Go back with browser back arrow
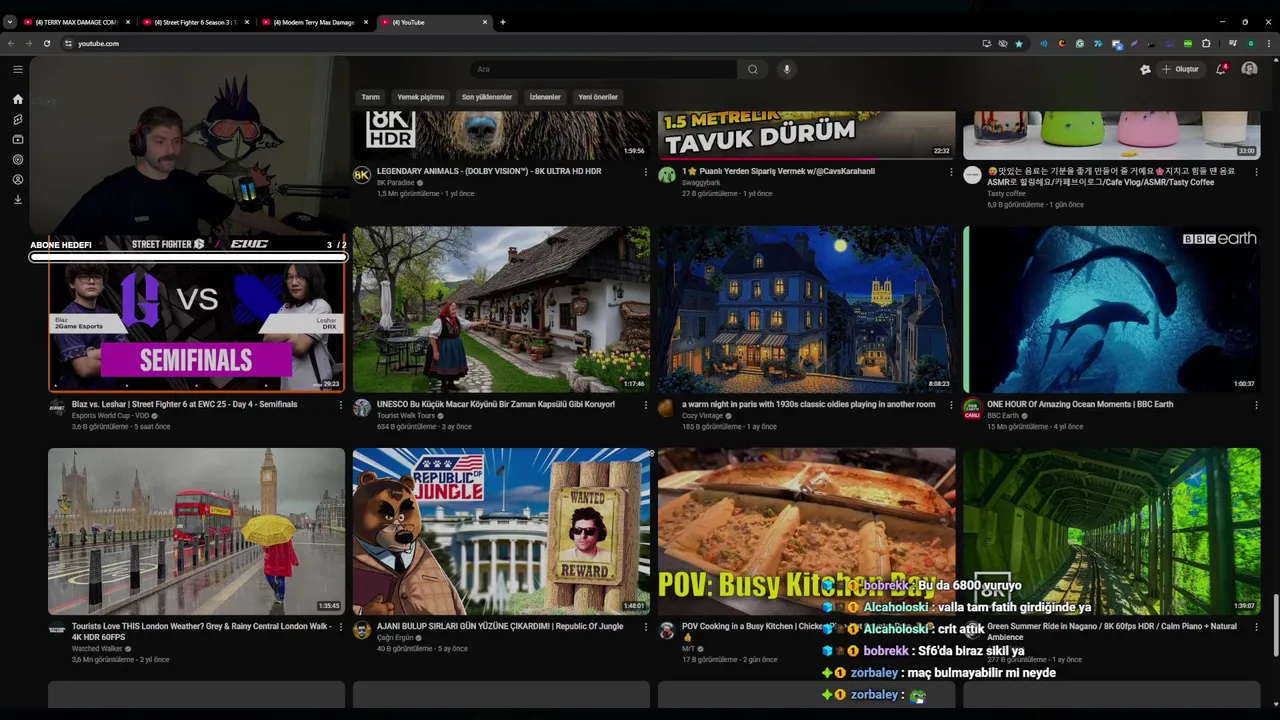This screenshot has width=1280, height=720. [x=12, y=43]
